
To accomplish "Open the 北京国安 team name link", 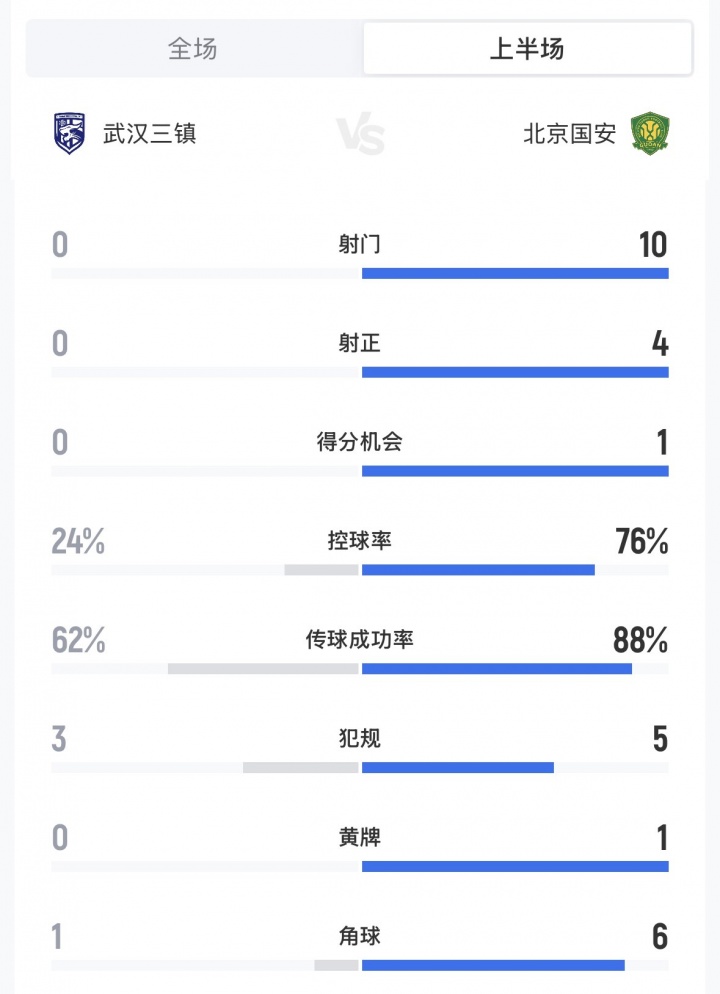I will point(569,133).
